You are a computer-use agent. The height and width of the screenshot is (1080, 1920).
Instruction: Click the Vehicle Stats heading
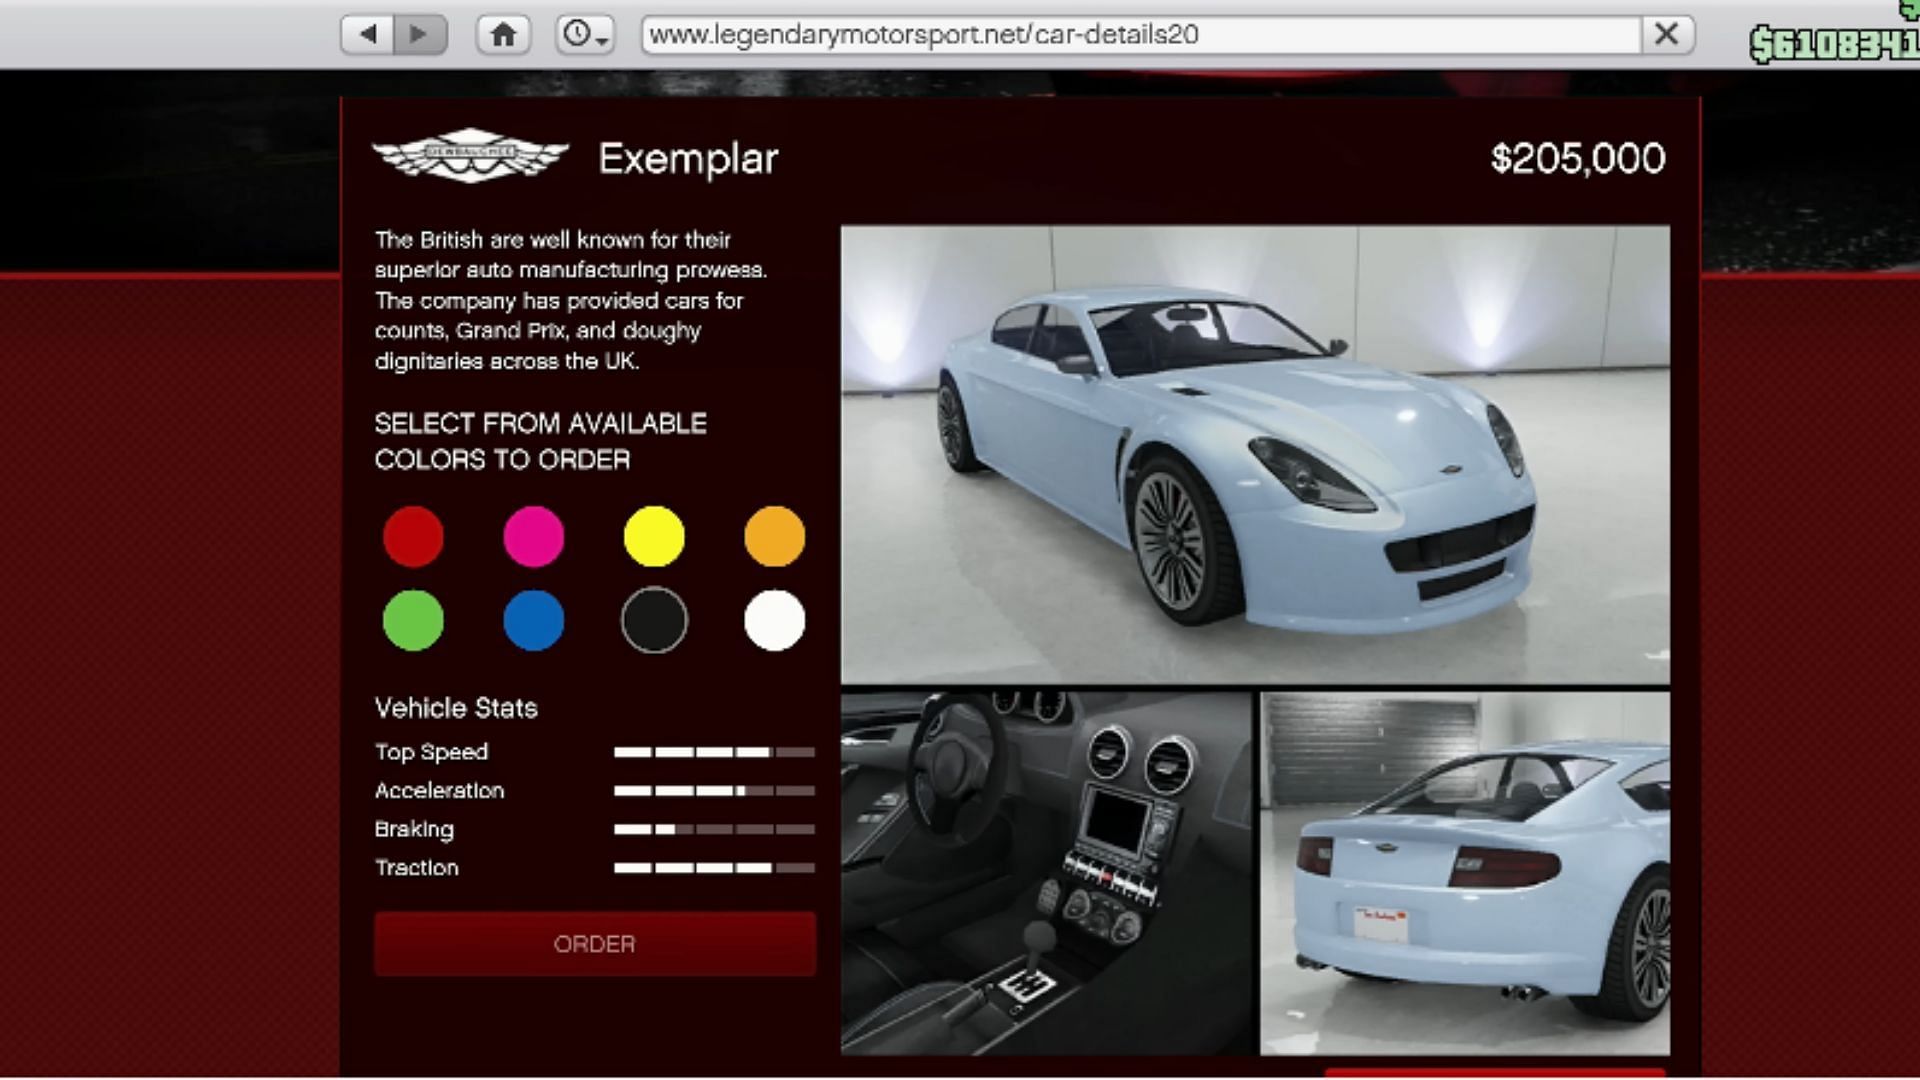pos(456,708)
